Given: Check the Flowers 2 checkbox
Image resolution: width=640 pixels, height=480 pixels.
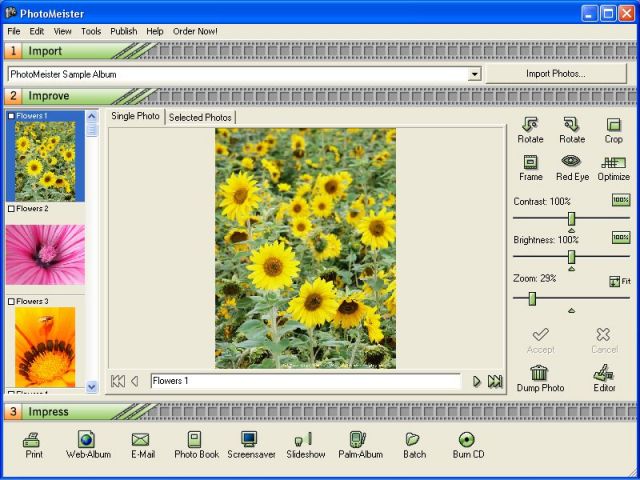Looking at the screenshot, I should [x=11, y=209].
